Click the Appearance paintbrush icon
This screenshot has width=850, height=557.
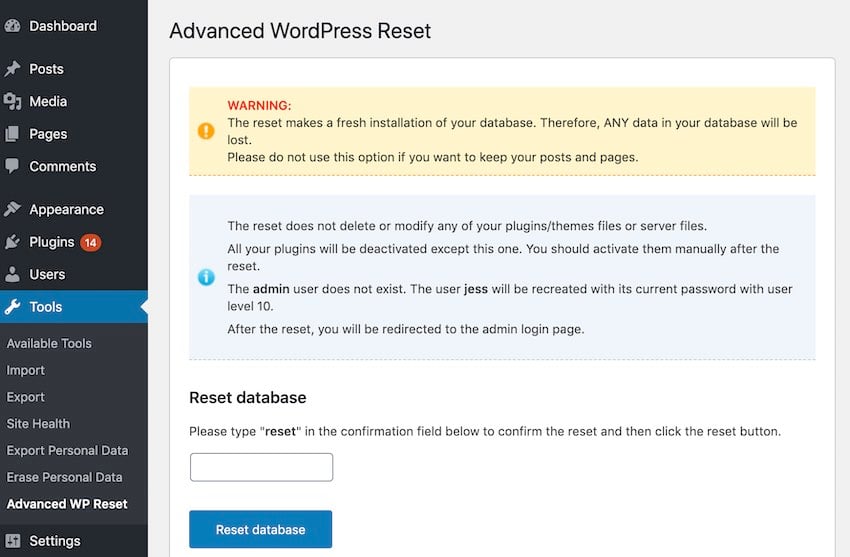click(x=12, y=209)
